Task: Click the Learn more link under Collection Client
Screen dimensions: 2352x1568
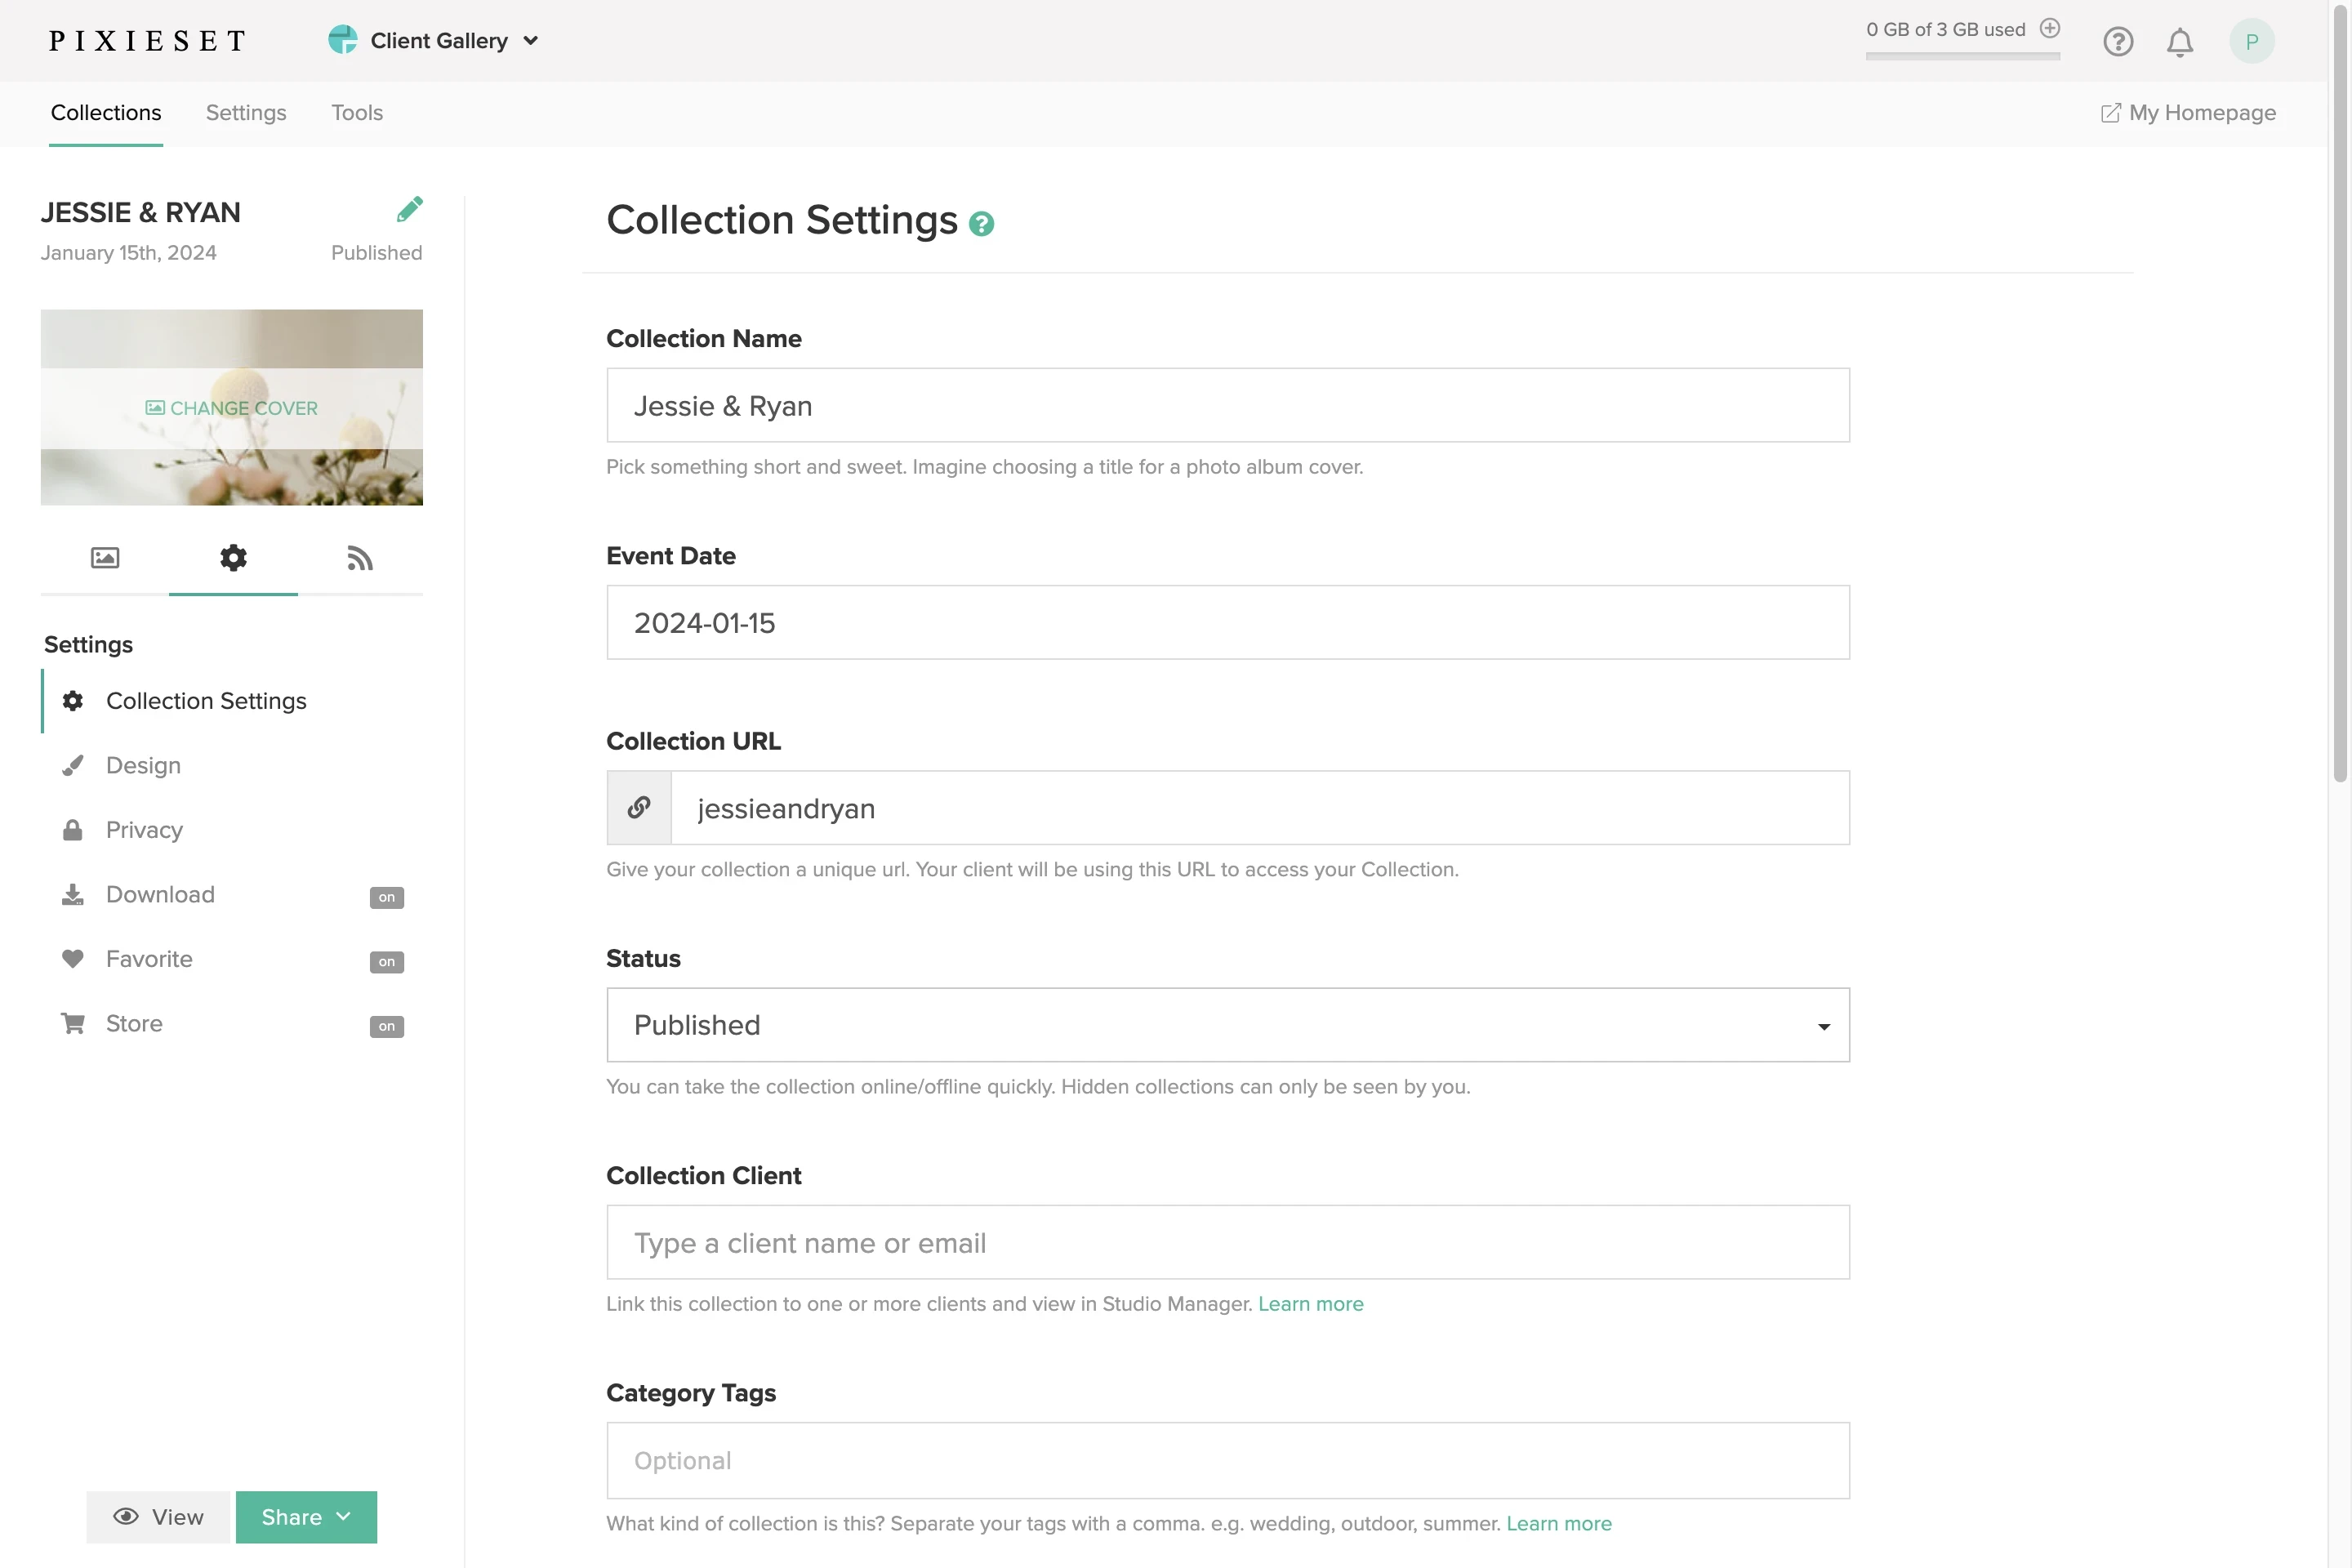Action: coord(1311,1304)
